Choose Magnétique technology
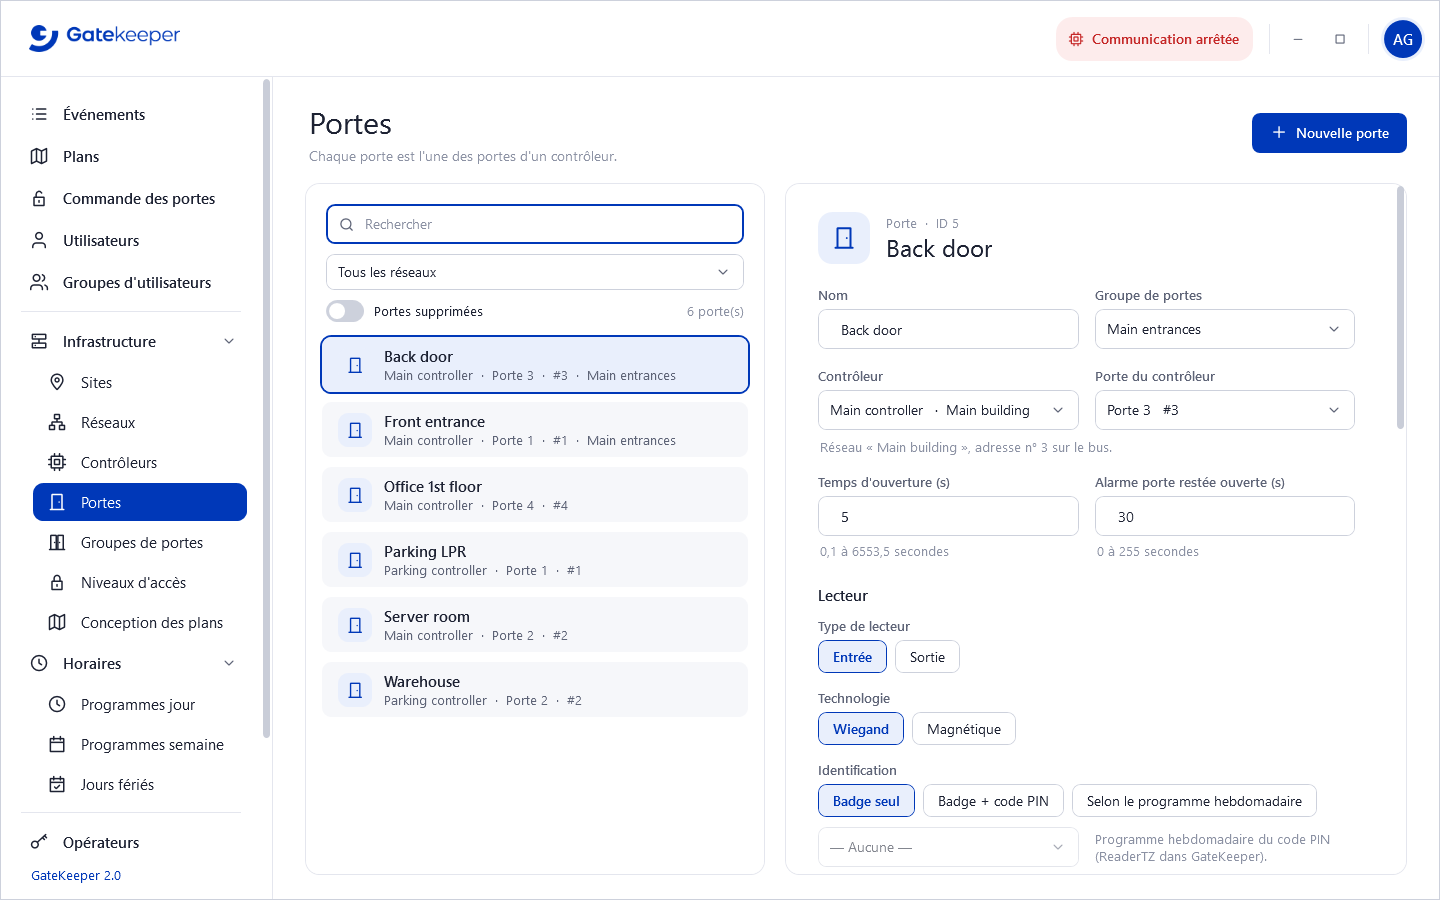 tap(964, 729)
